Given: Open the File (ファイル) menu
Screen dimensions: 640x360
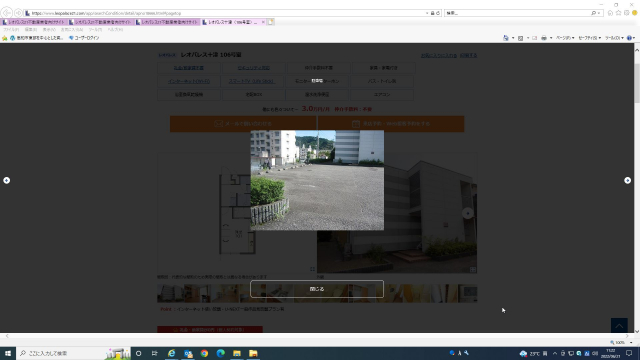Looking at the screenshot, I should tap(11, 30).
